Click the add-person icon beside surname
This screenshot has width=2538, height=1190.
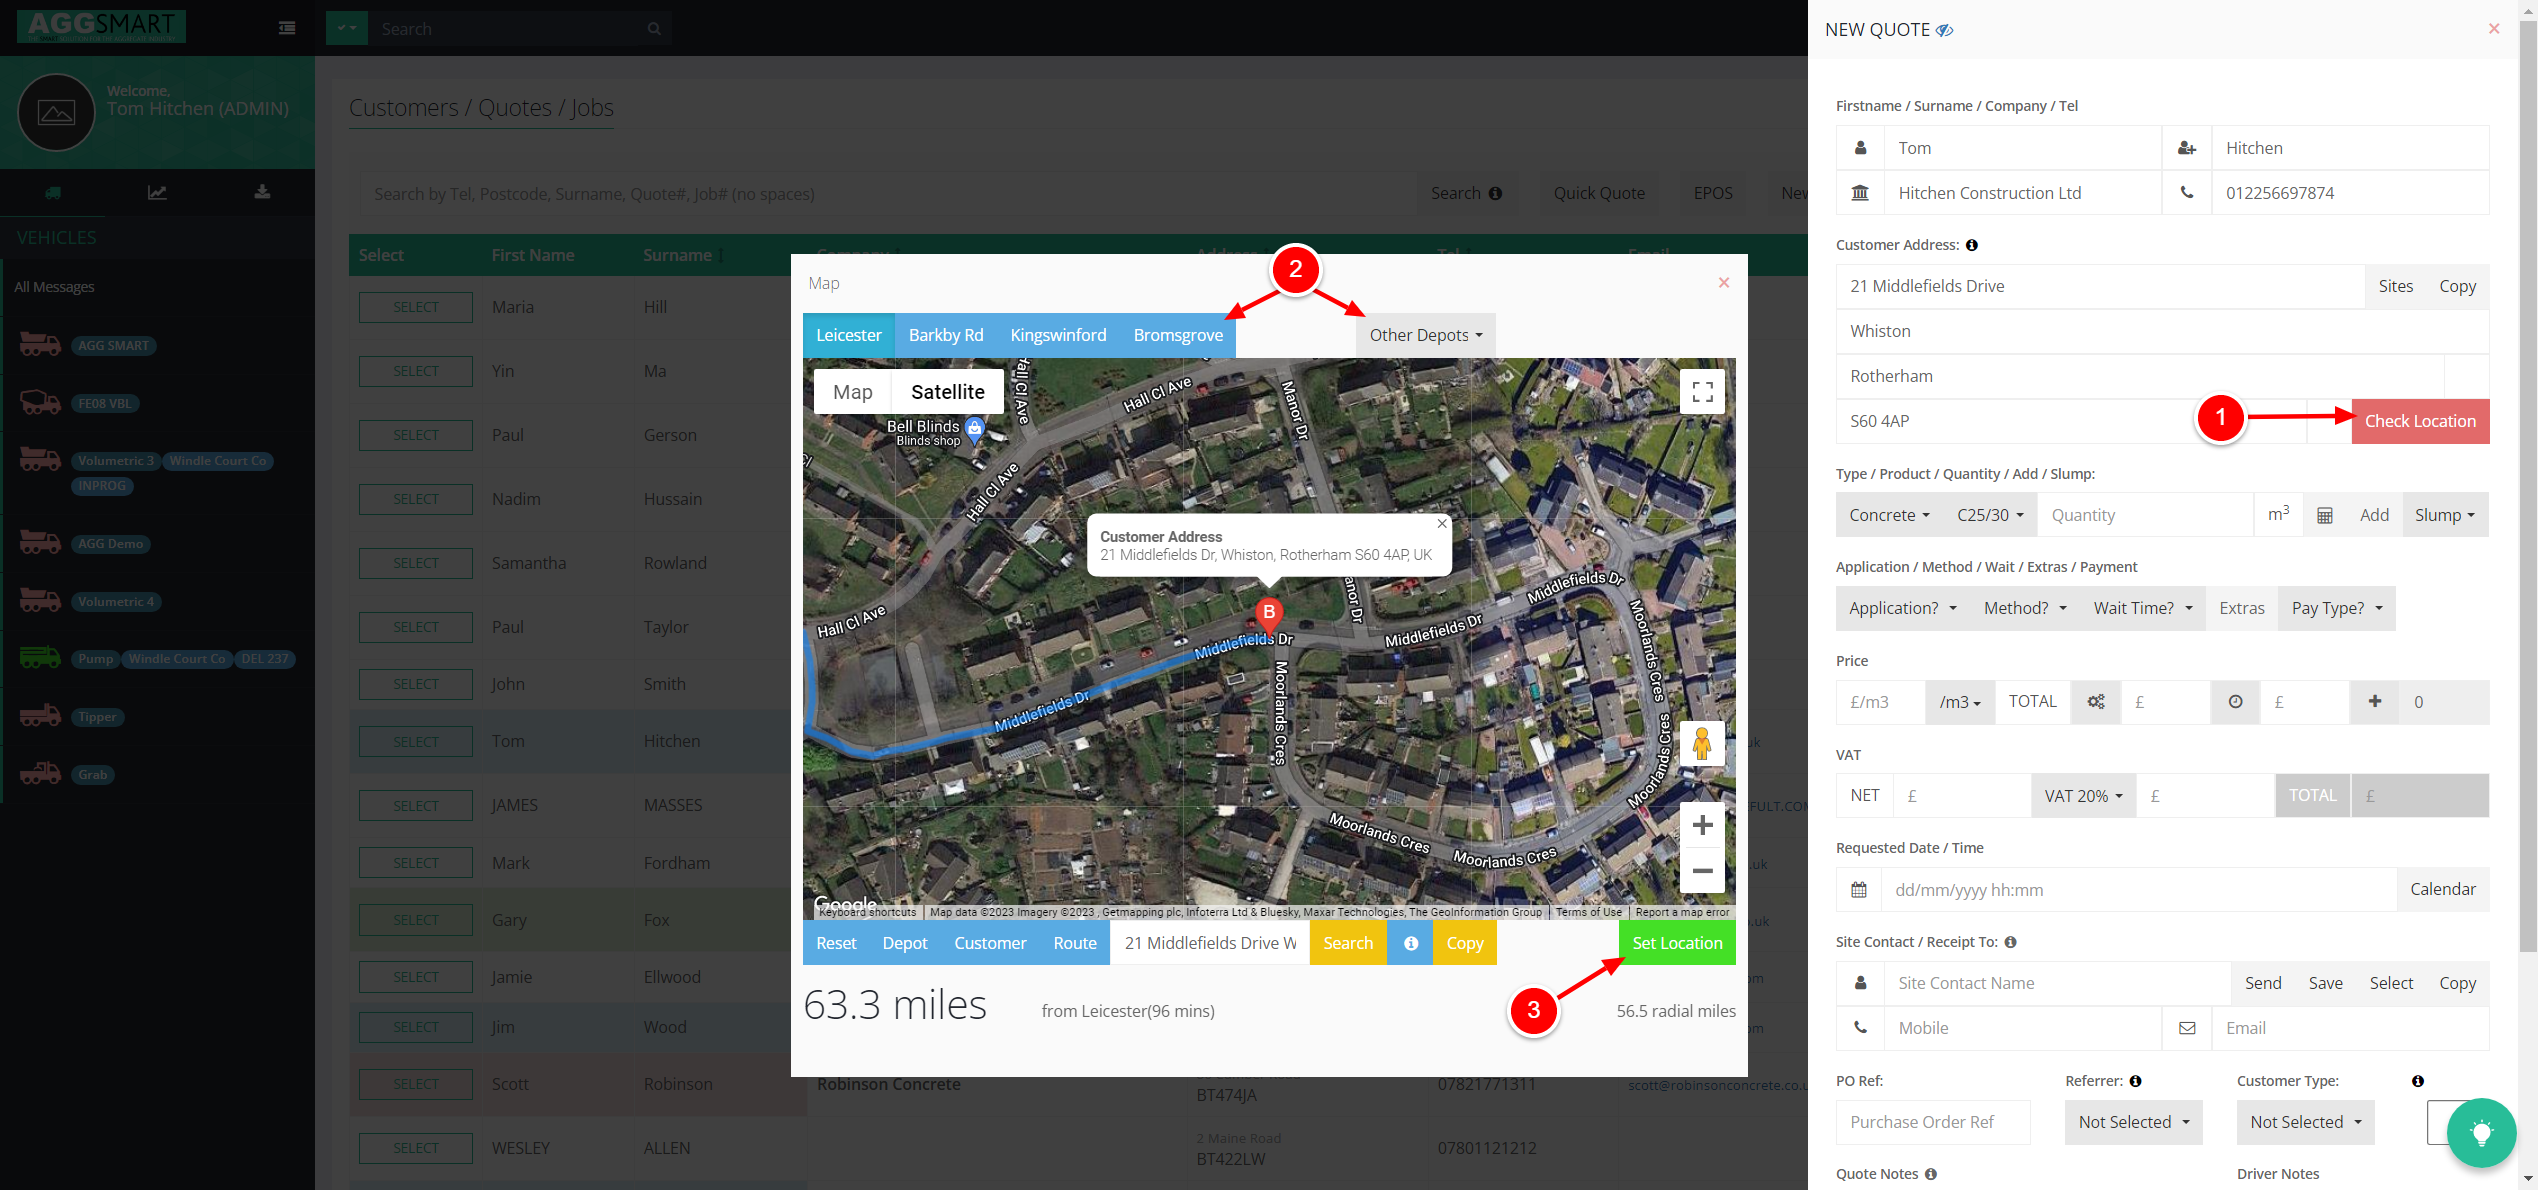[2187, 148]
